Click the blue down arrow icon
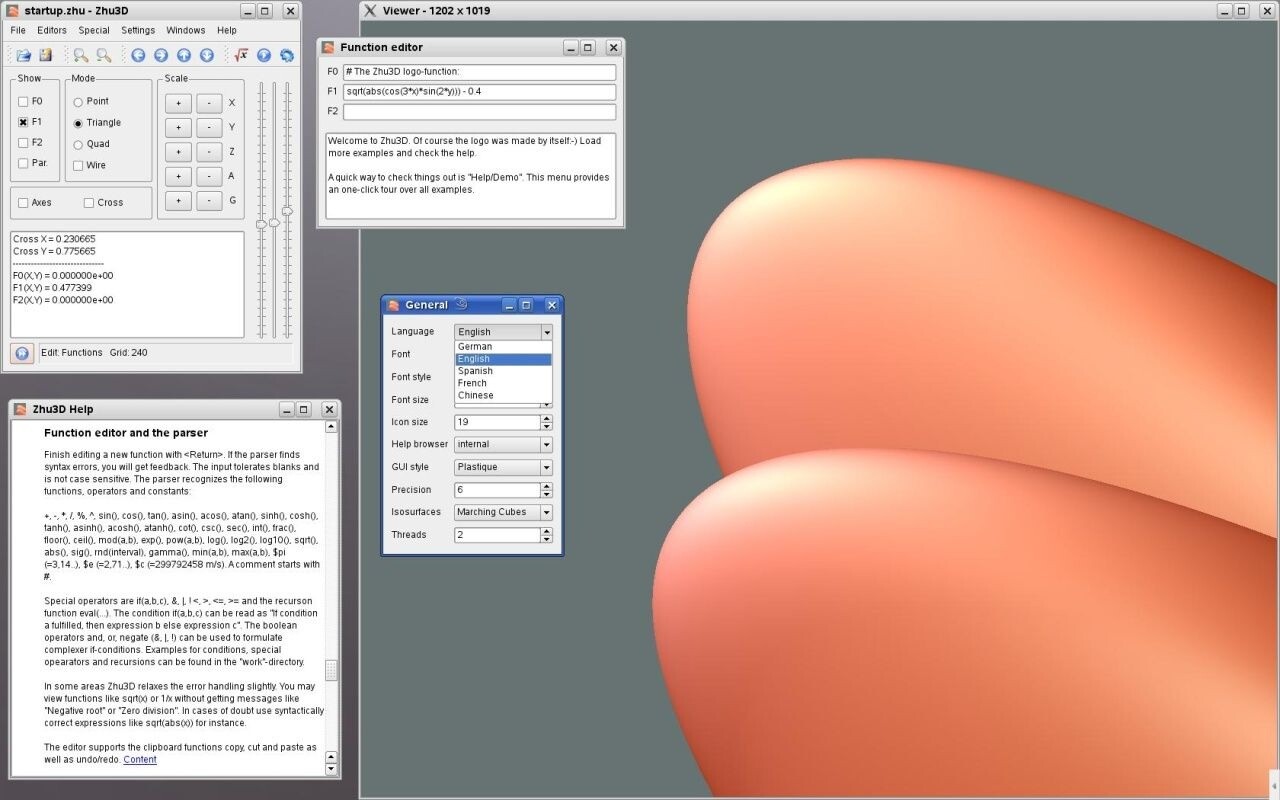 (206, 56)
